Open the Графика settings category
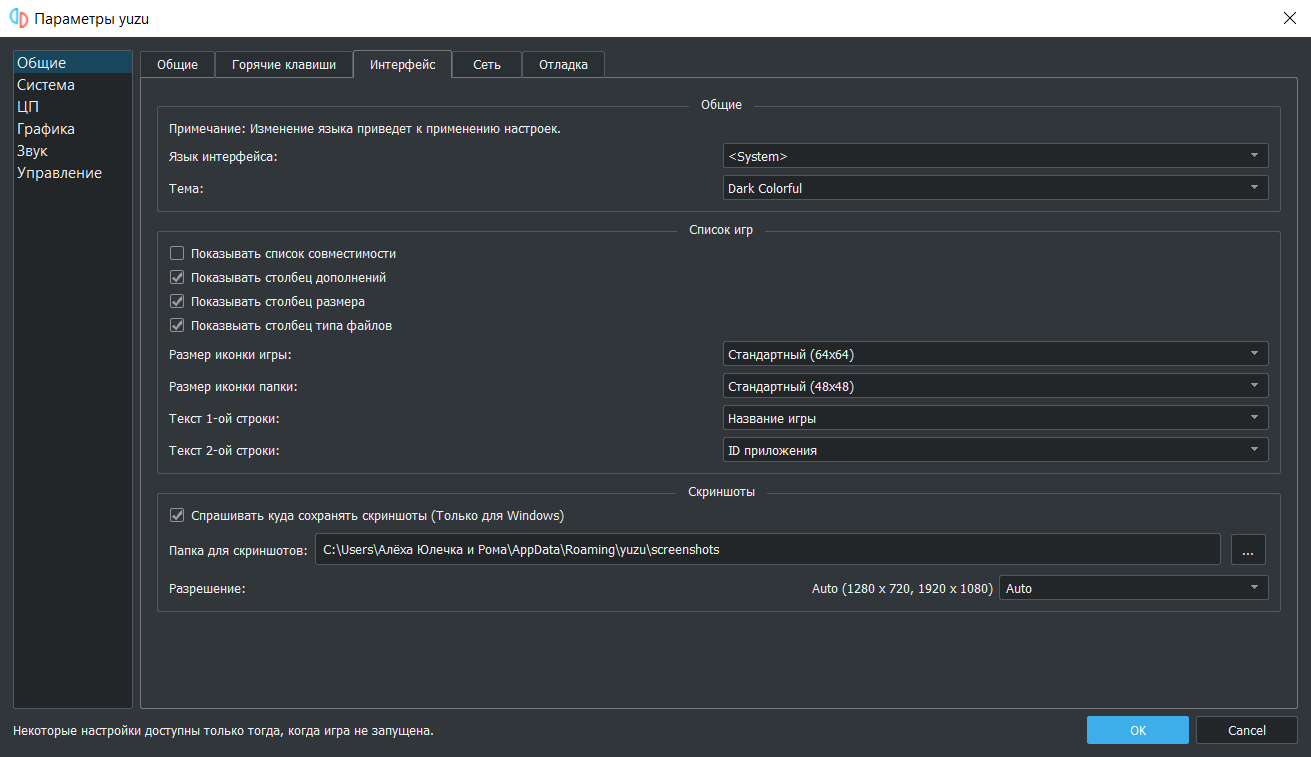Image resolution: width=1311 pixels, height=757 pixels. pos(73,129)
